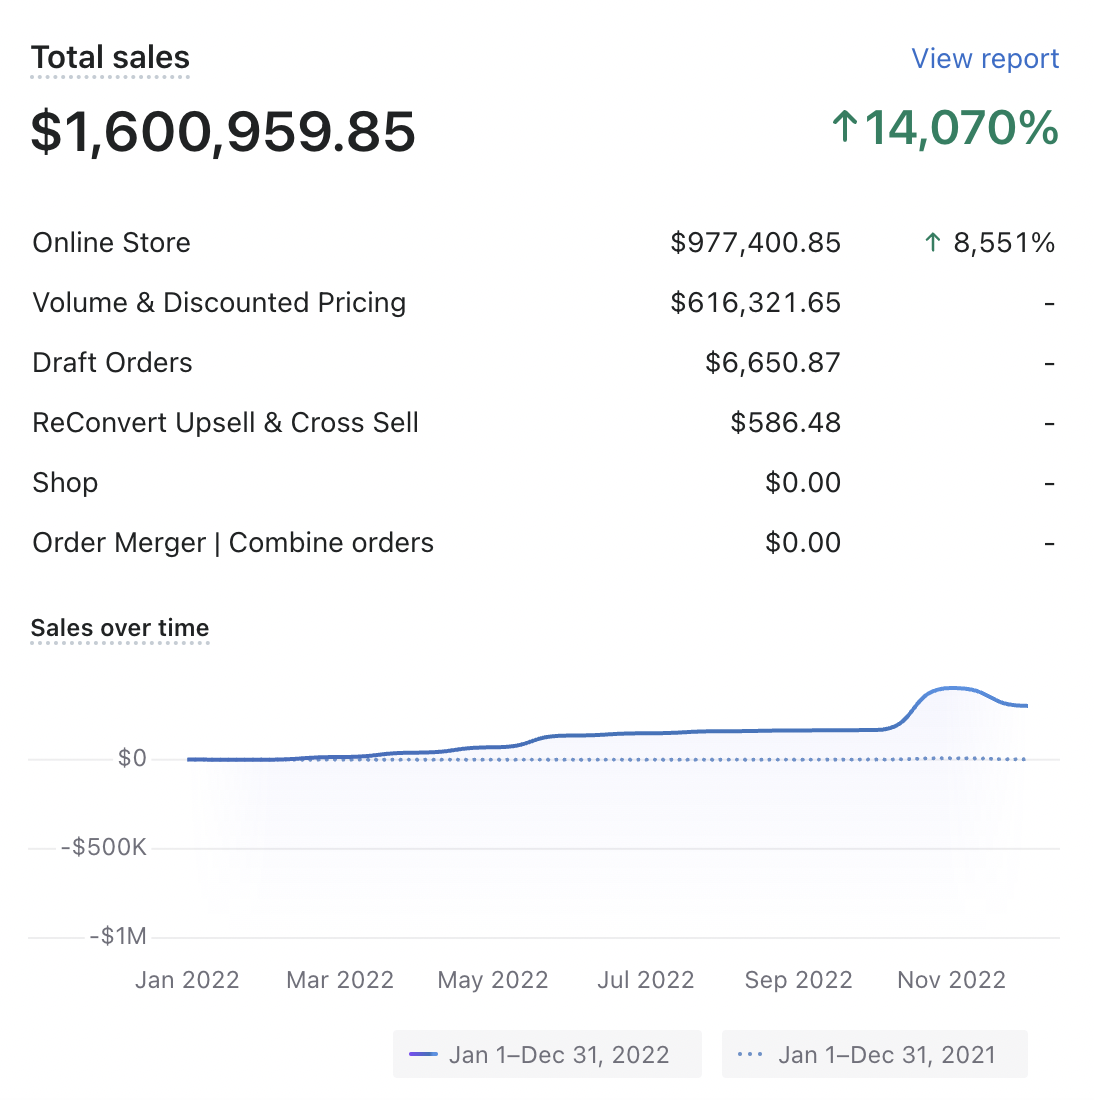Click ReConvert Upsell & Cross Sell label
The image size is (1094, 1100).
(x=225, y=423)
